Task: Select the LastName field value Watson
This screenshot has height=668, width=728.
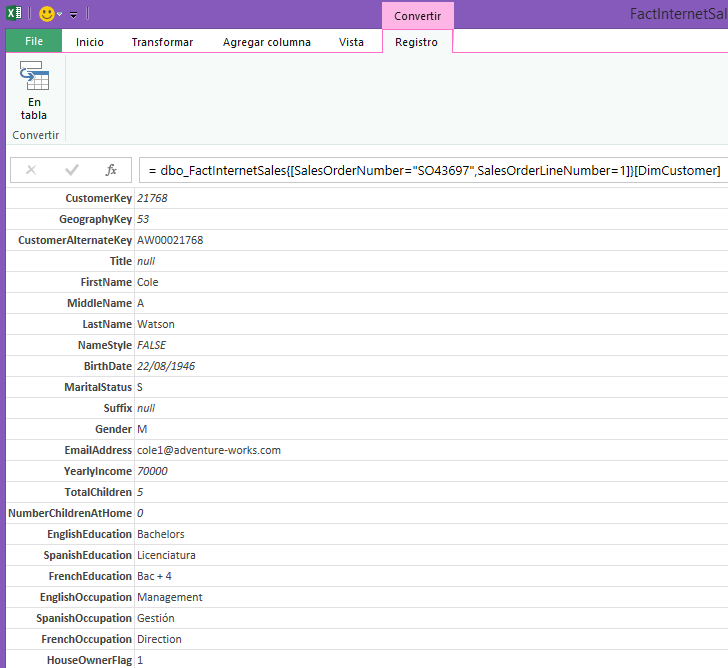Action: click(156, 324)
